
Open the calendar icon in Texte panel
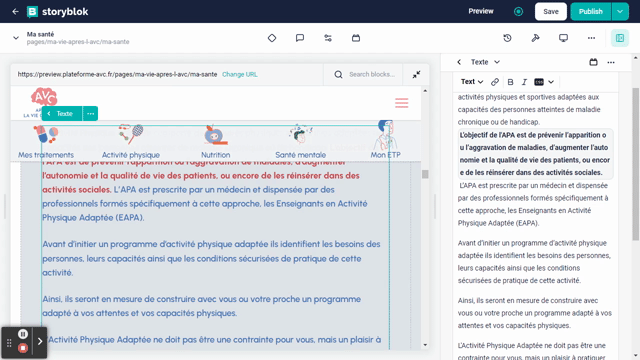click(593, 62)
